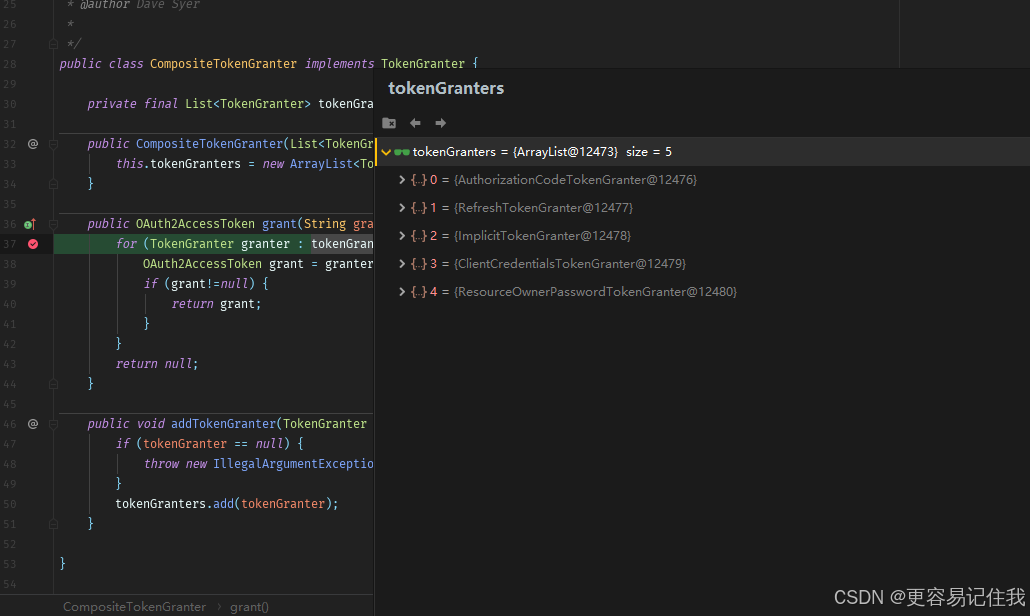Viewport: 1030px width, 616px height.
Task: Click grant() in the breadcrumb bar
Action: click(250, 607)
